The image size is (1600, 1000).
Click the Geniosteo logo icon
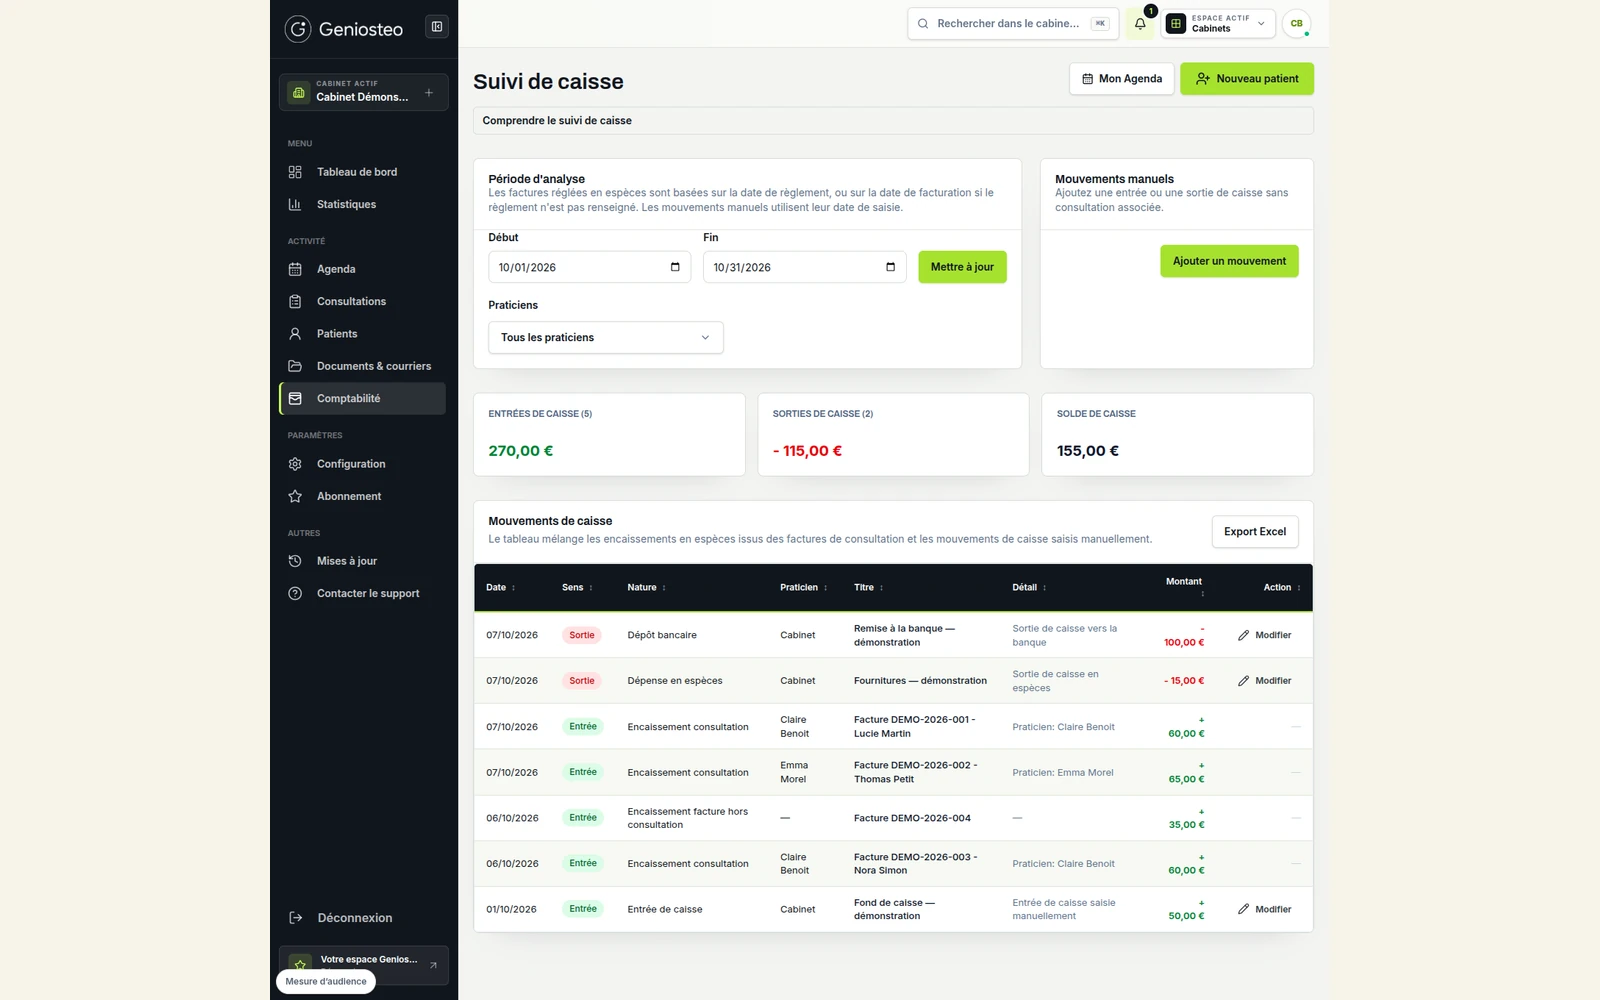pos(298,29)
